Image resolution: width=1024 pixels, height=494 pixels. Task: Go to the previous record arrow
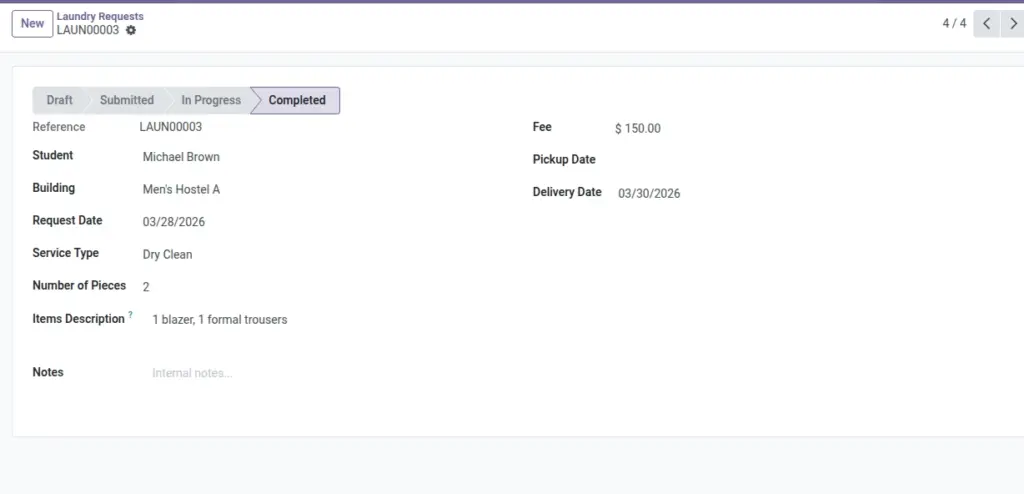[x=987, y=24]
